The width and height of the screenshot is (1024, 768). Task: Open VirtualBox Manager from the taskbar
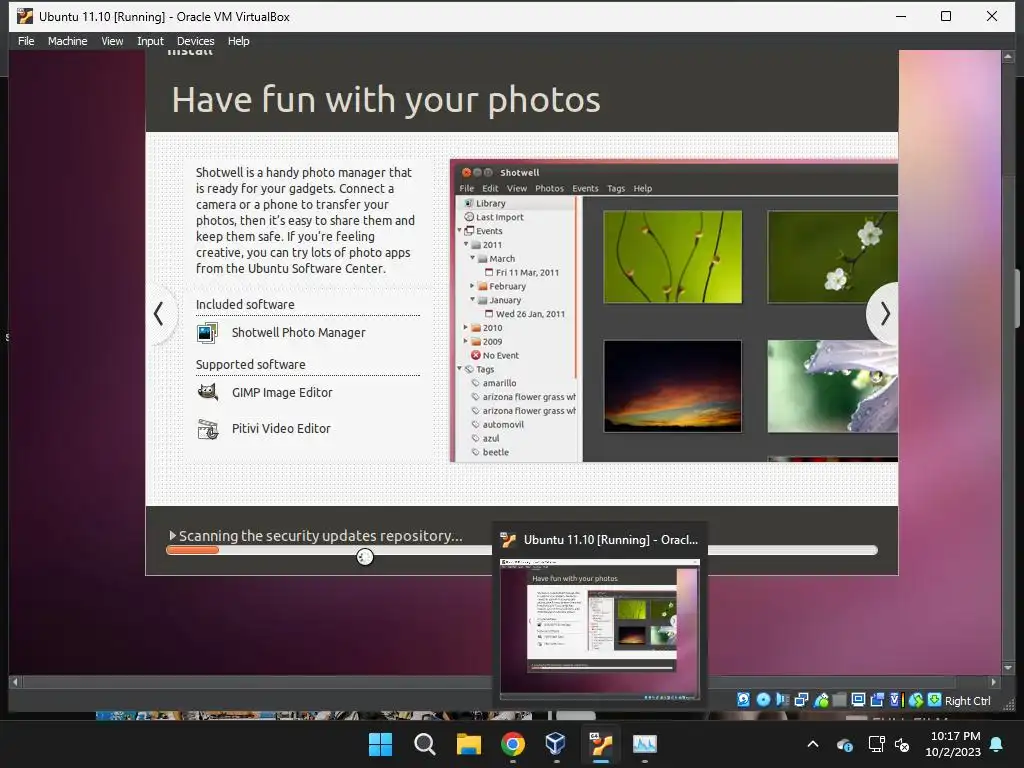point(556,744)
